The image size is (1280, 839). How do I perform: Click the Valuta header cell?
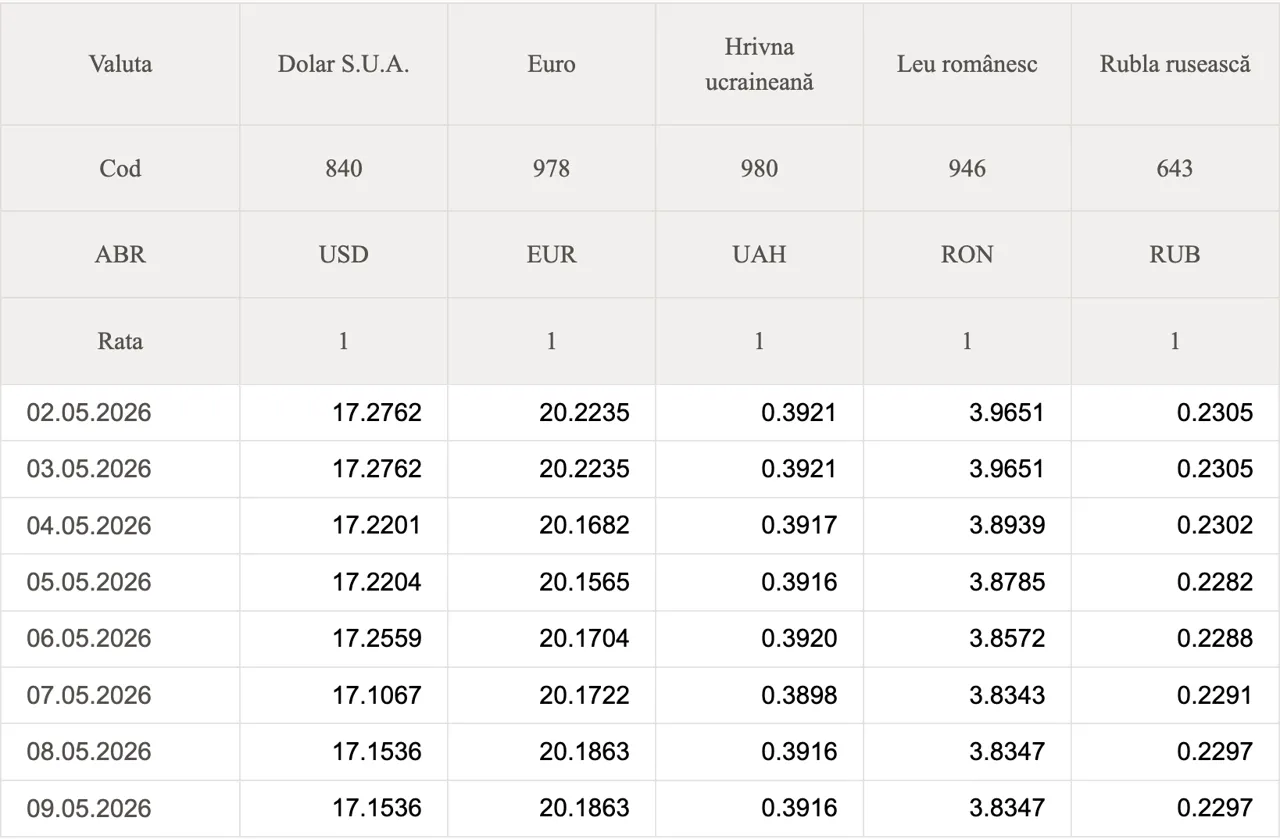pyautogui.click(x=120, y=64)
